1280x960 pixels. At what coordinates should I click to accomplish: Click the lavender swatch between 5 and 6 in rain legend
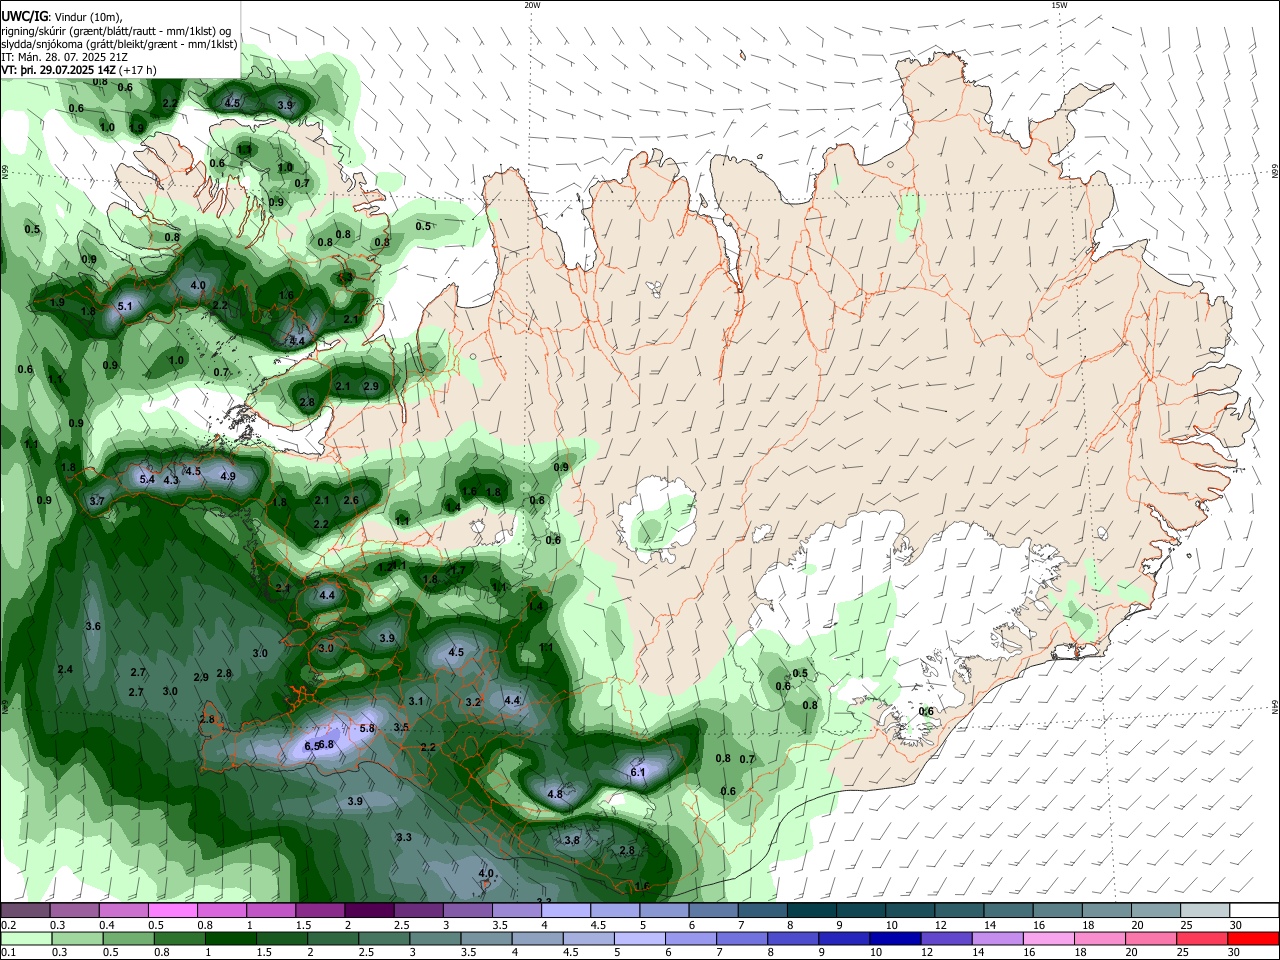(639, 939)
